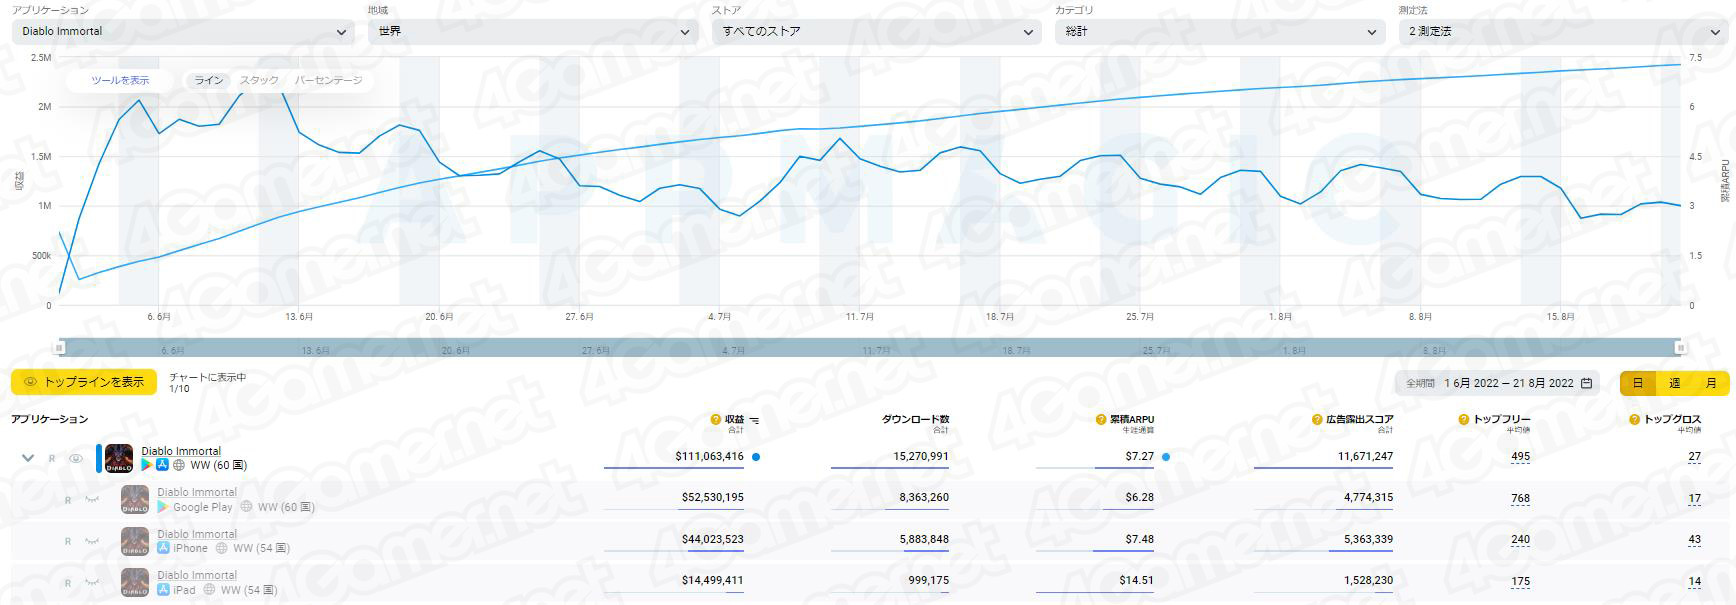
Task: Click the app thumbnail in the iPhone row
Action: click(135, 542)
